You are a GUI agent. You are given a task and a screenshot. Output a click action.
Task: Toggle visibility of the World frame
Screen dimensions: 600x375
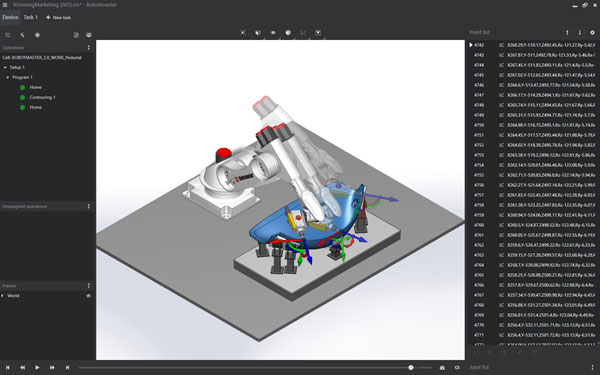89,296
